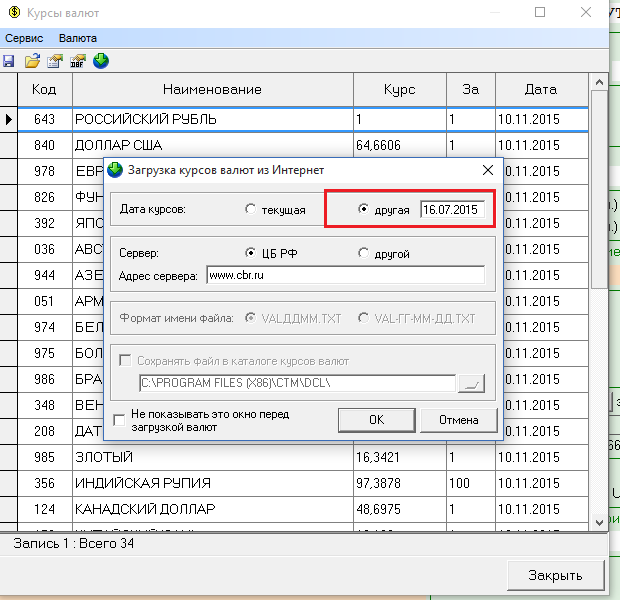The image size is (620, 600).
Task: Click the browse button beside catalog path
Action: (470, 382)
